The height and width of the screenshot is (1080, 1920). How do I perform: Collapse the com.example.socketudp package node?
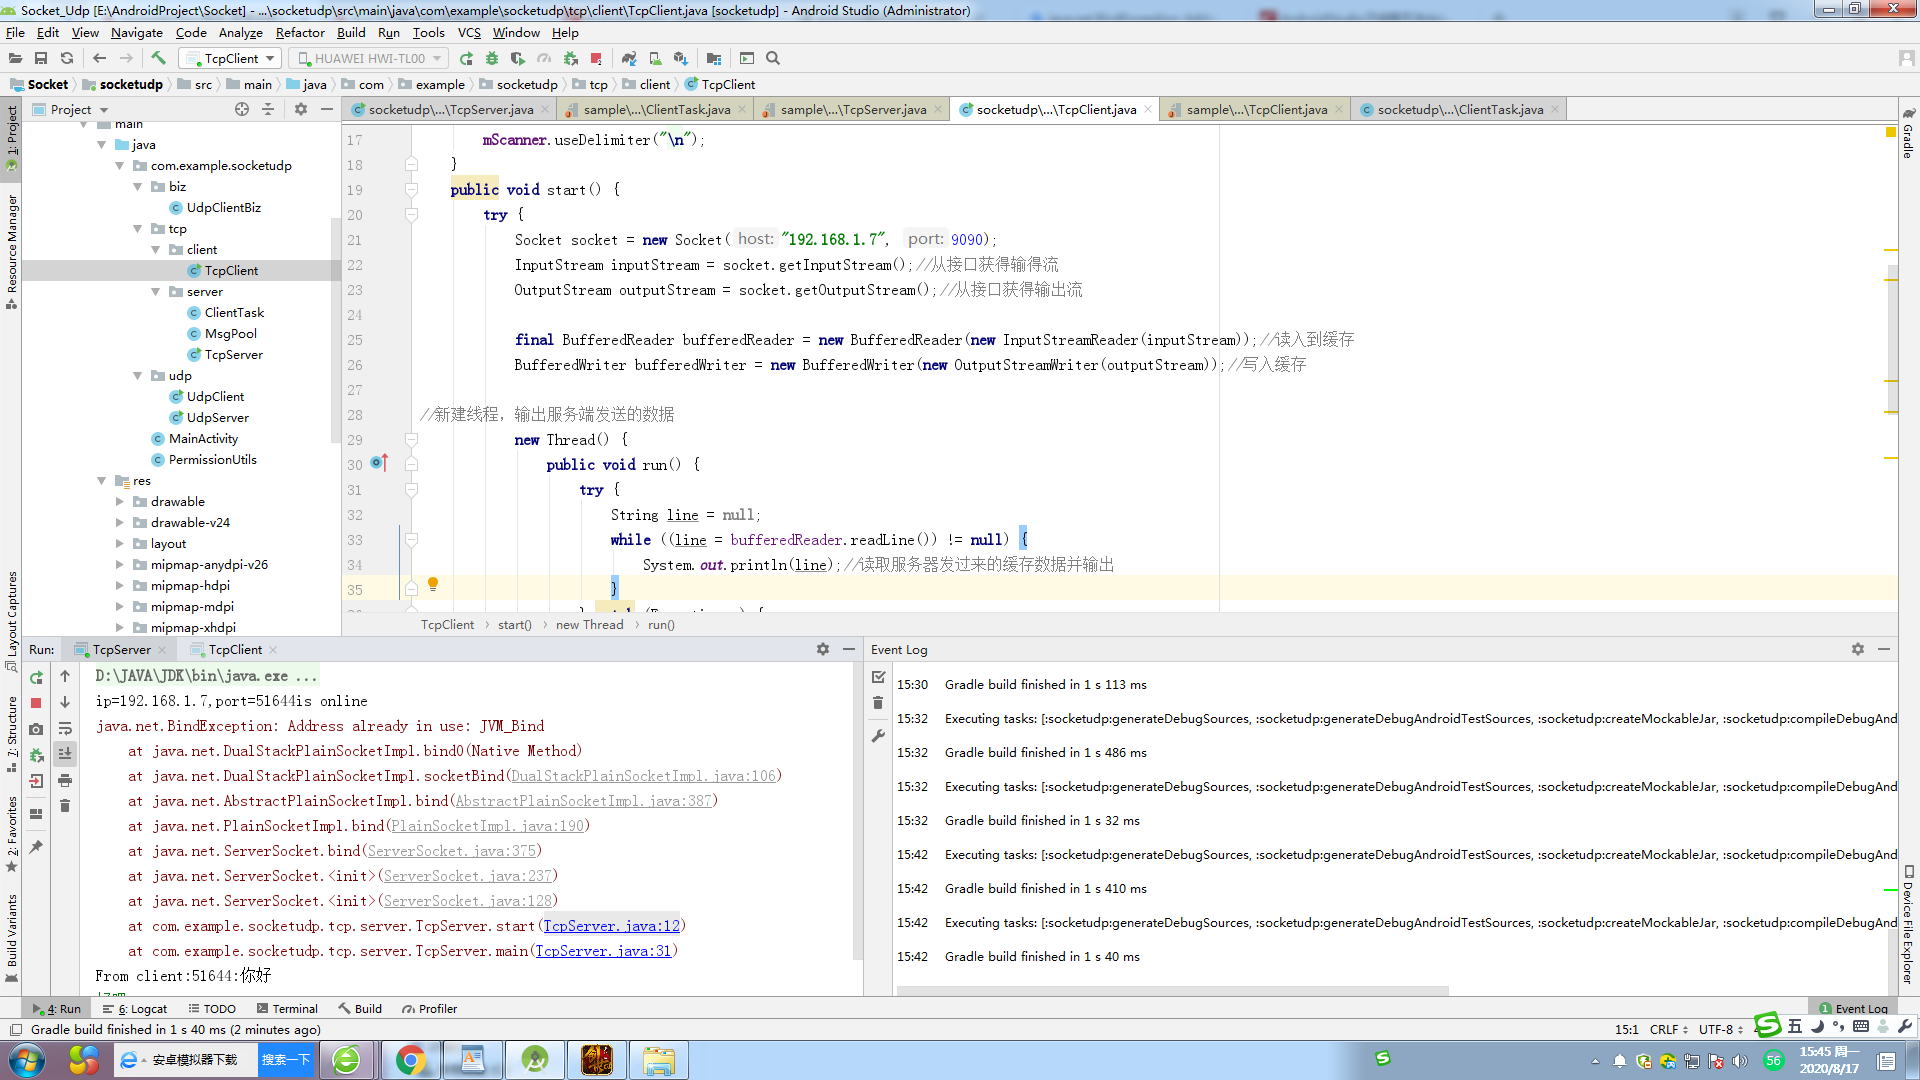click(x=120, y=166)
